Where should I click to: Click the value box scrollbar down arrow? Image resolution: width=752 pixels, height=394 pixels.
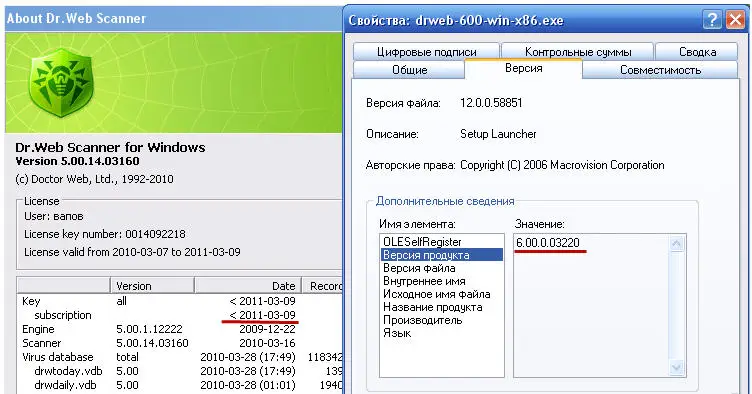(676, 368)
